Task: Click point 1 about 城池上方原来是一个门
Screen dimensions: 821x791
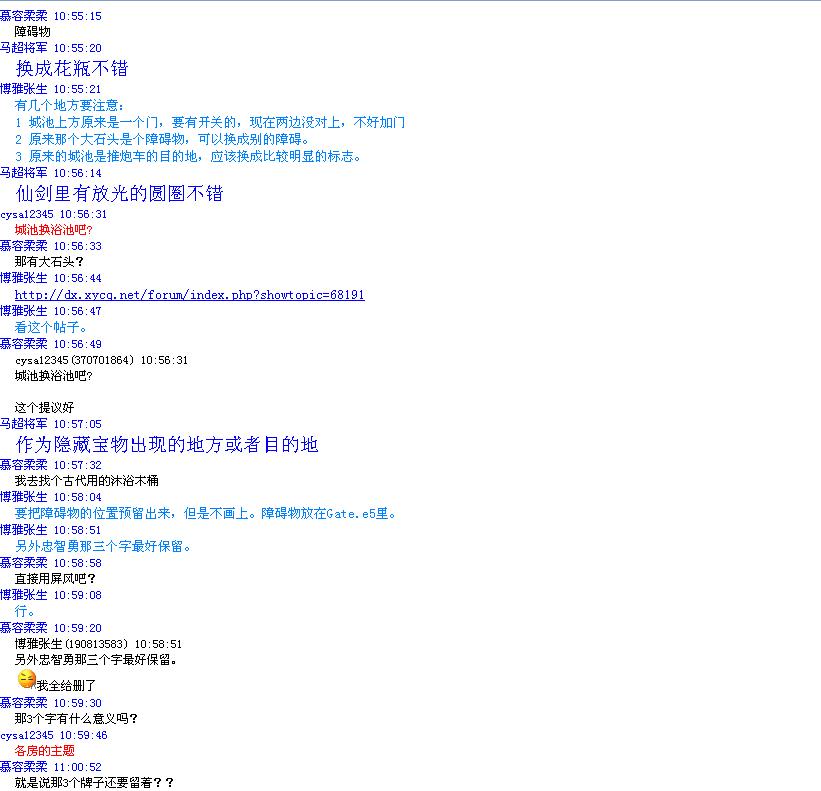Action: point(210,122)
